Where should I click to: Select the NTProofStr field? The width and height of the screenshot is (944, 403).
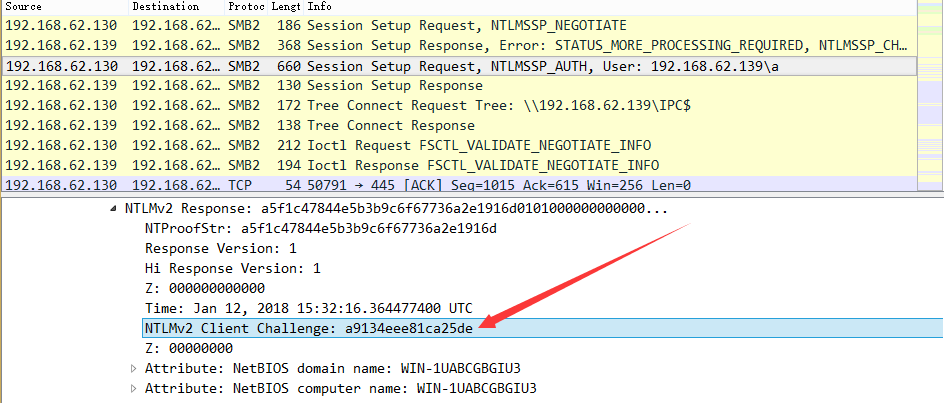pos(320,228)
